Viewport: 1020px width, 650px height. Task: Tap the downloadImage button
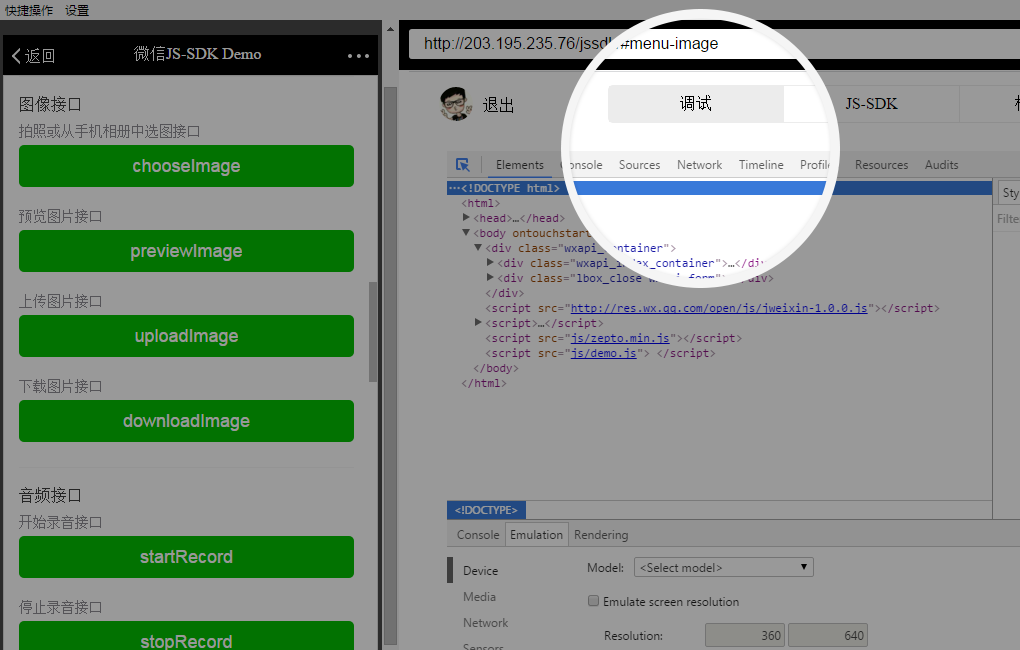coord(186,421)
